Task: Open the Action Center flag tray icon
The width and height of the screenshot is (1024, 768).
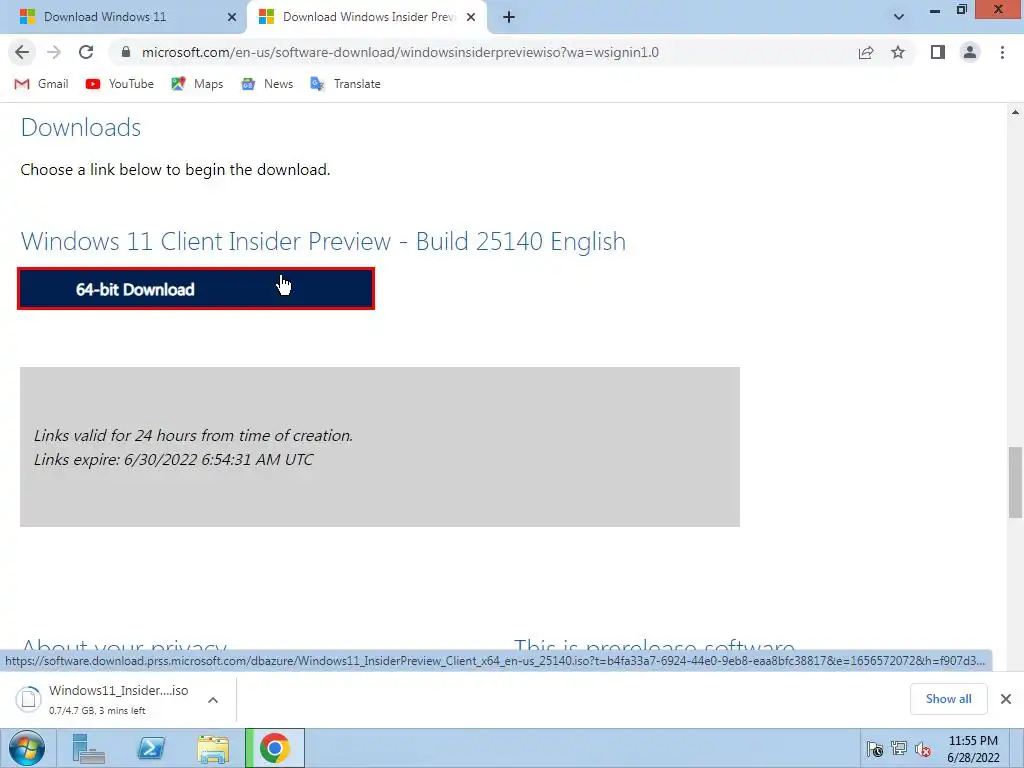Action: pyautogui.click(x=874, y=749)
